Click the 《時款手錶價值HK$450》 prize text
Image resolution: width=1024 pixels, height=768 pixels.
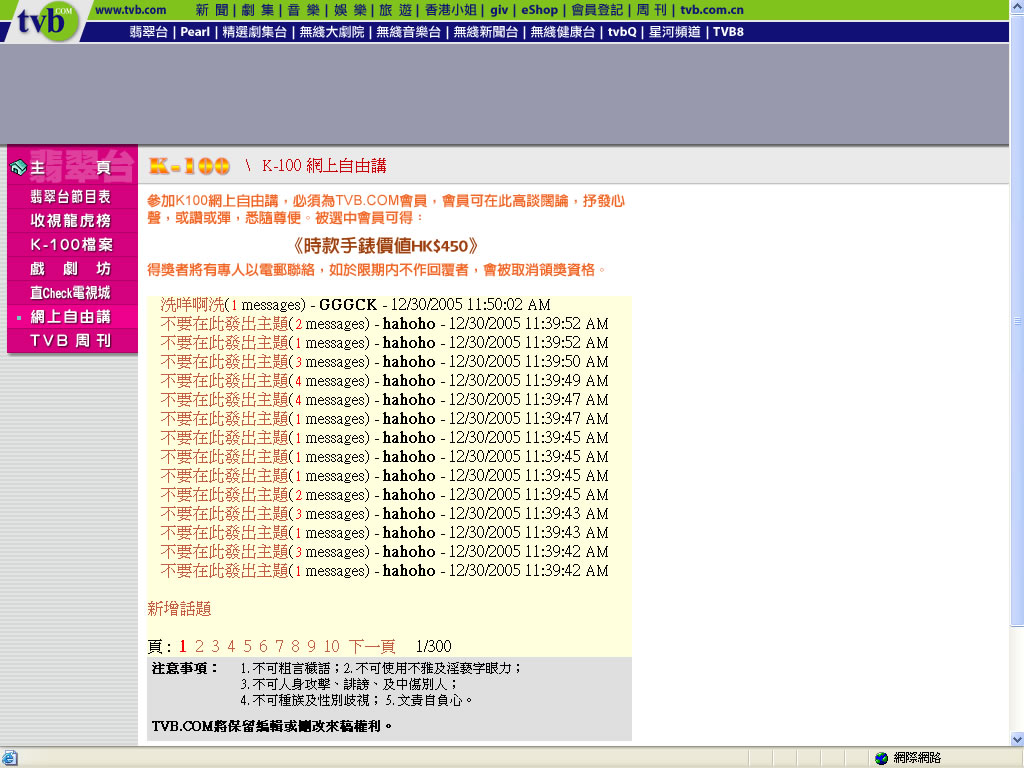[386, 246]
